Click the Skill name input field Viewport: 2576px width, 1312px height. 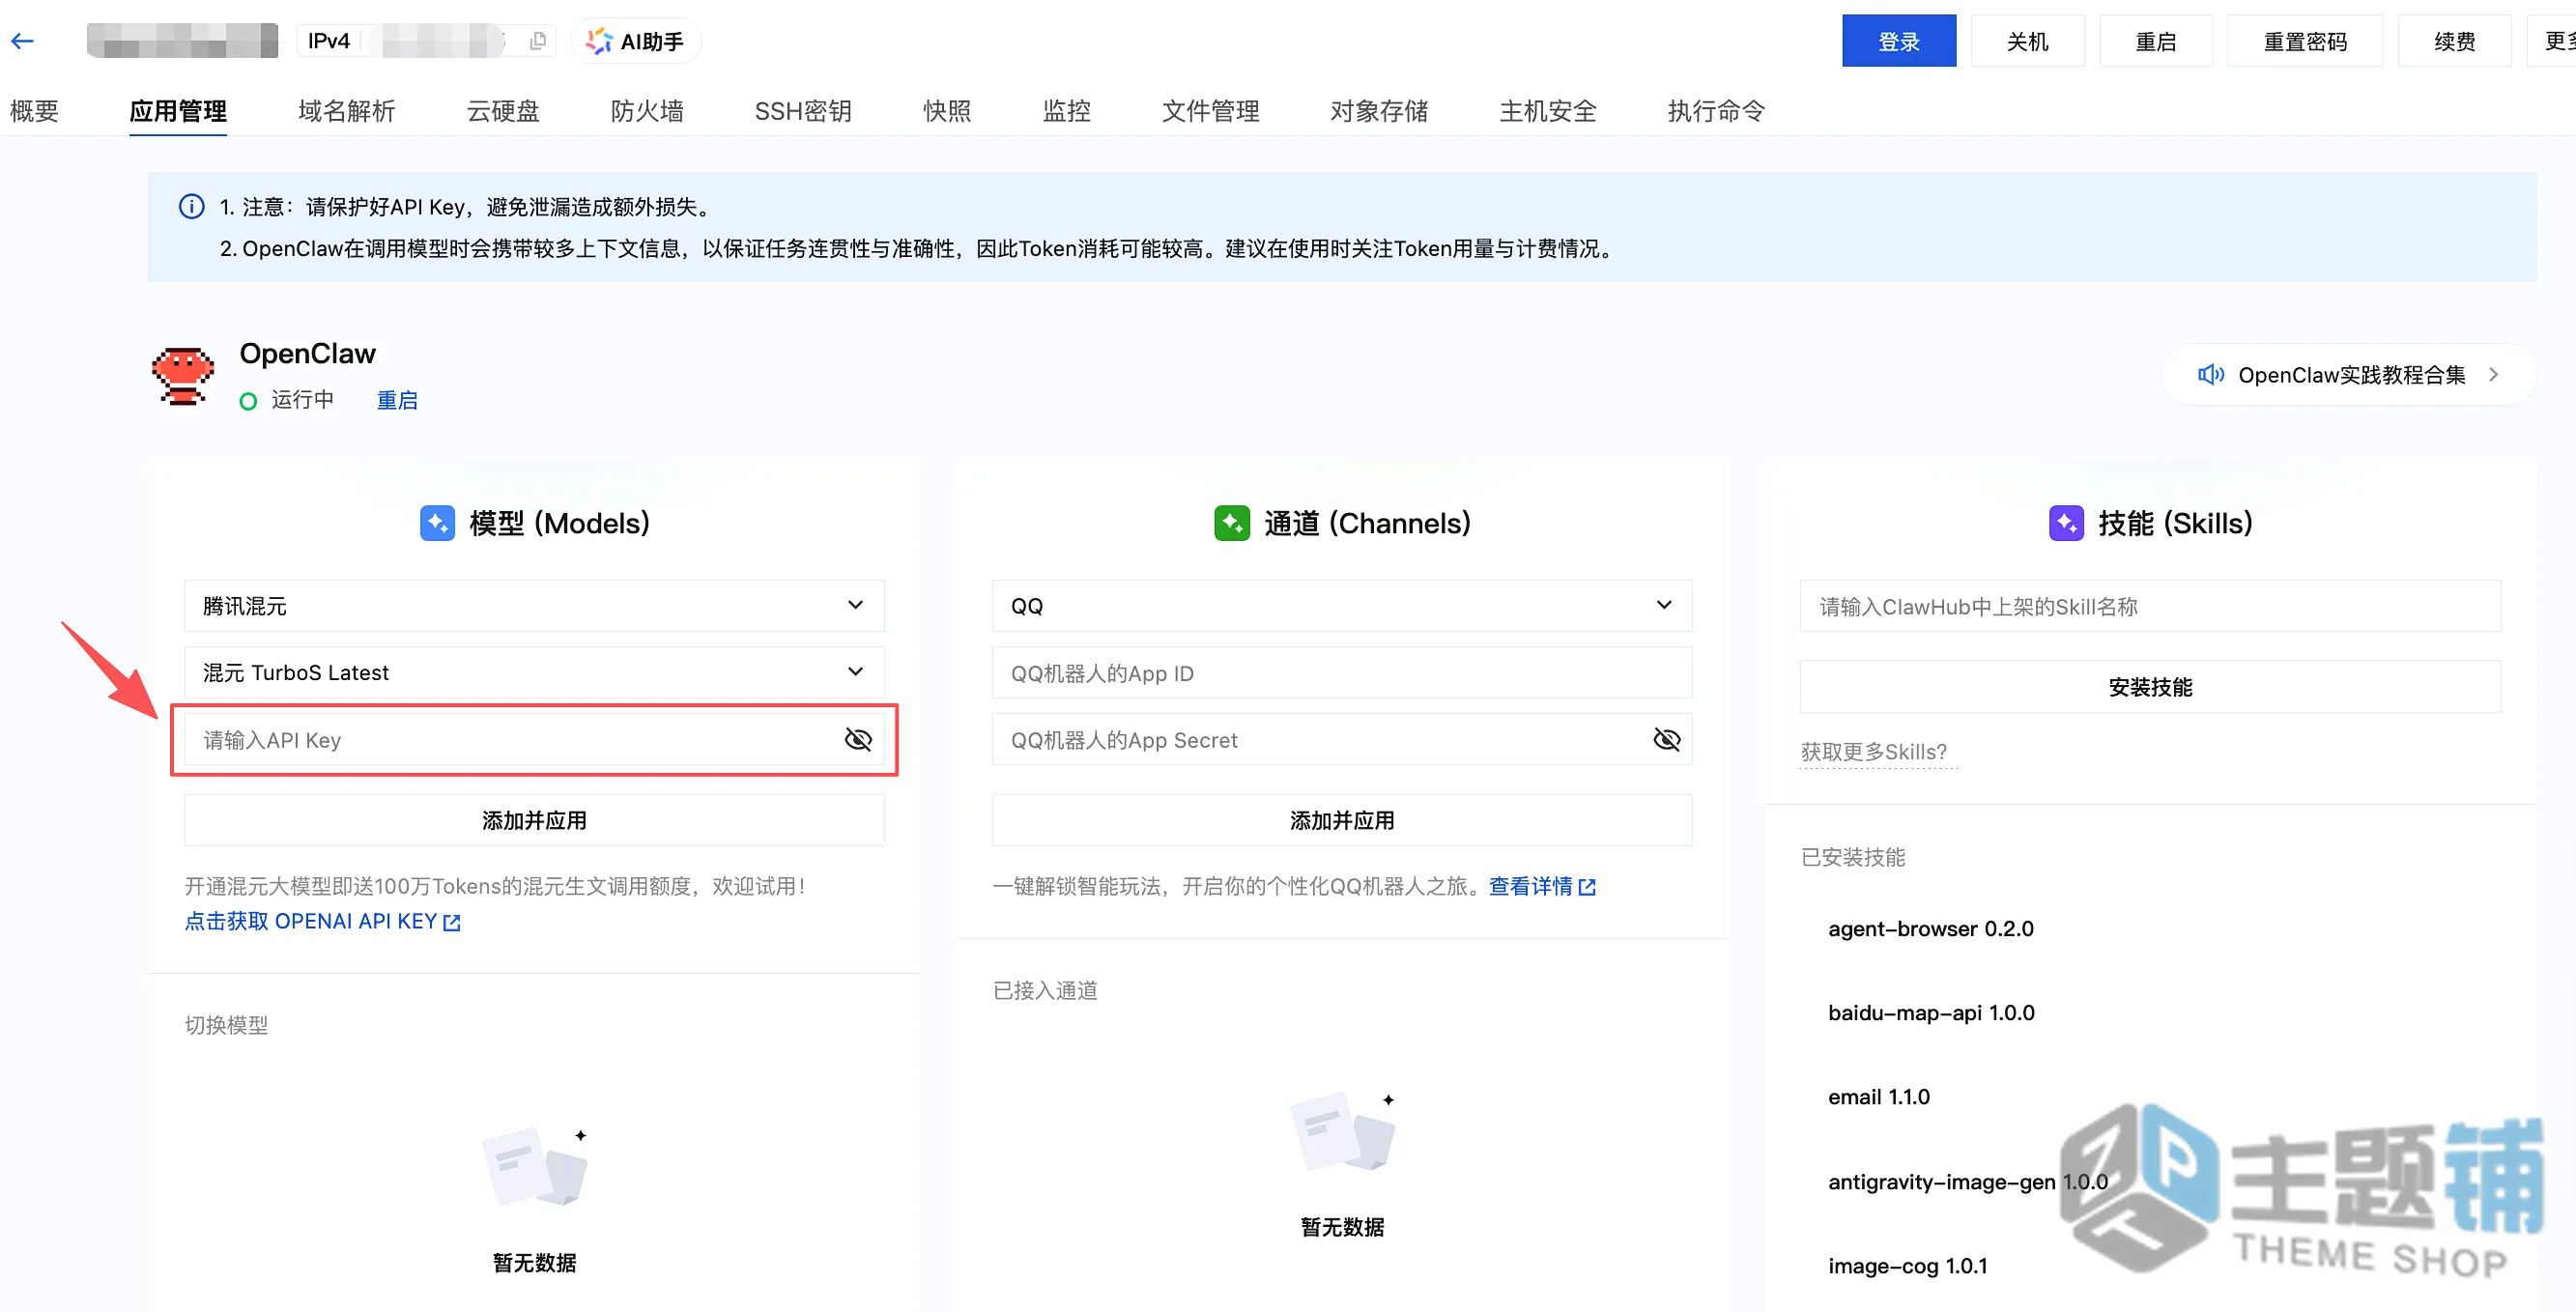[2150, 606]
